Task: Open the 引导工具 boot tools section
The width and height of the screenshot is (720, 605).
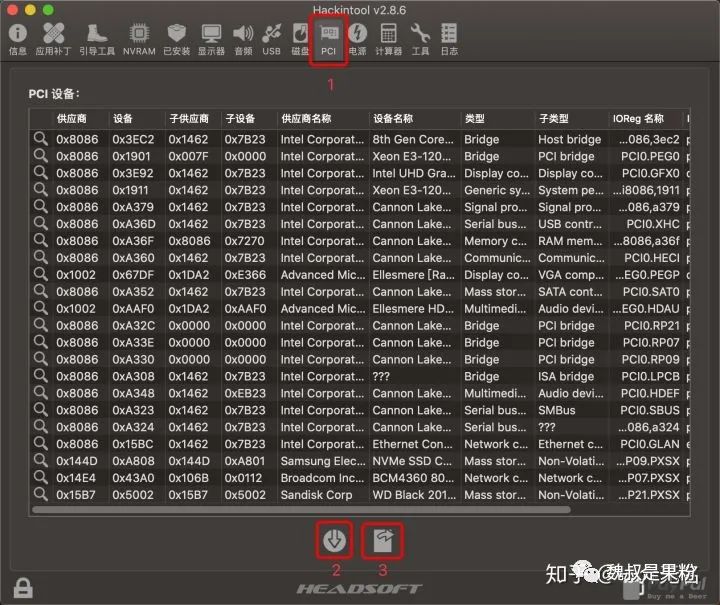Action: (97, 39)
